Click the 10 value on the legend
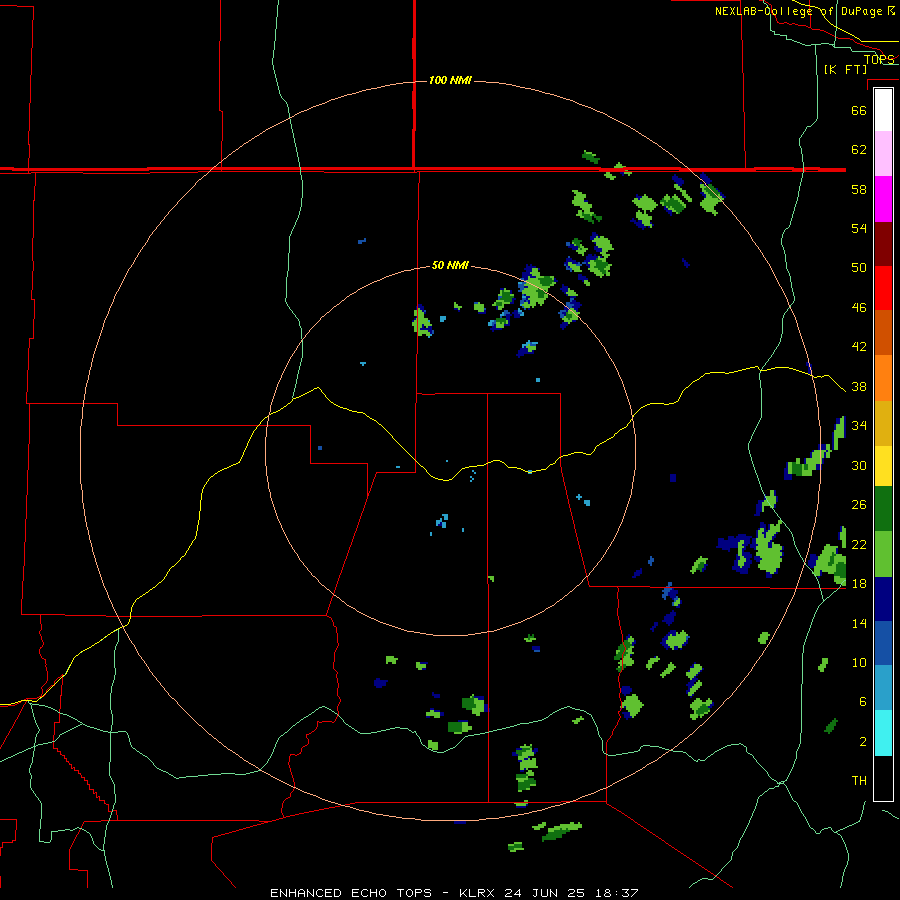Viewport: 900px width, 900px height. click(859, 662)
